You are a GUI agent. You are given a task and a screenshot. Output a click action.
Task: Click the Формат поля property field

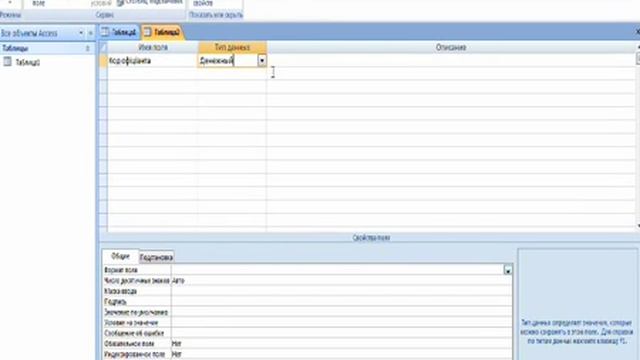(x=338, y=270)
